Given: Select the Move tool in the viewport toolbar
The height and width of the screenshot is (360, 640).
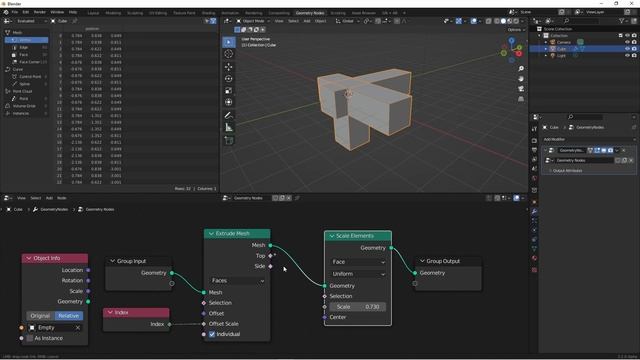Looking at the screenshot, I should 229,67.
